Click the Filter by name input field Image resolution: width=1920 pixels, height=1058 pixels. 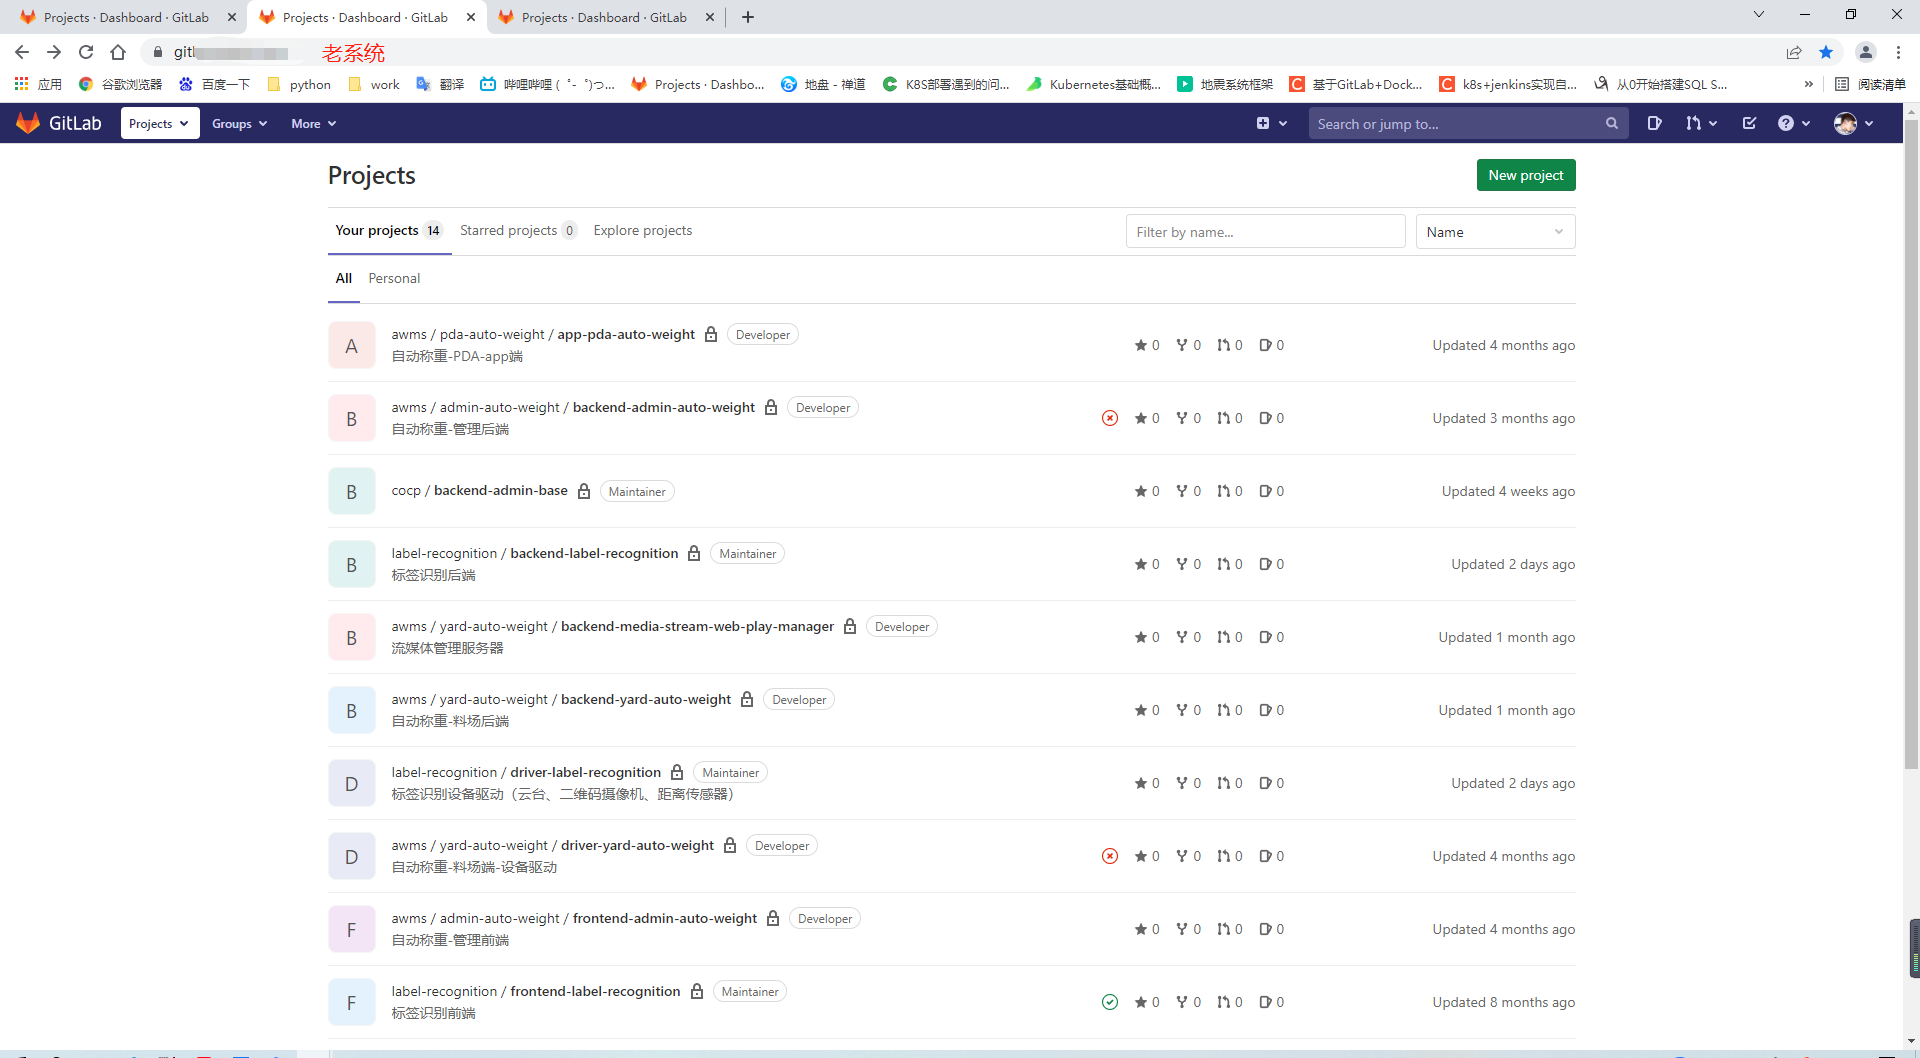click(x=1265, y=231)
